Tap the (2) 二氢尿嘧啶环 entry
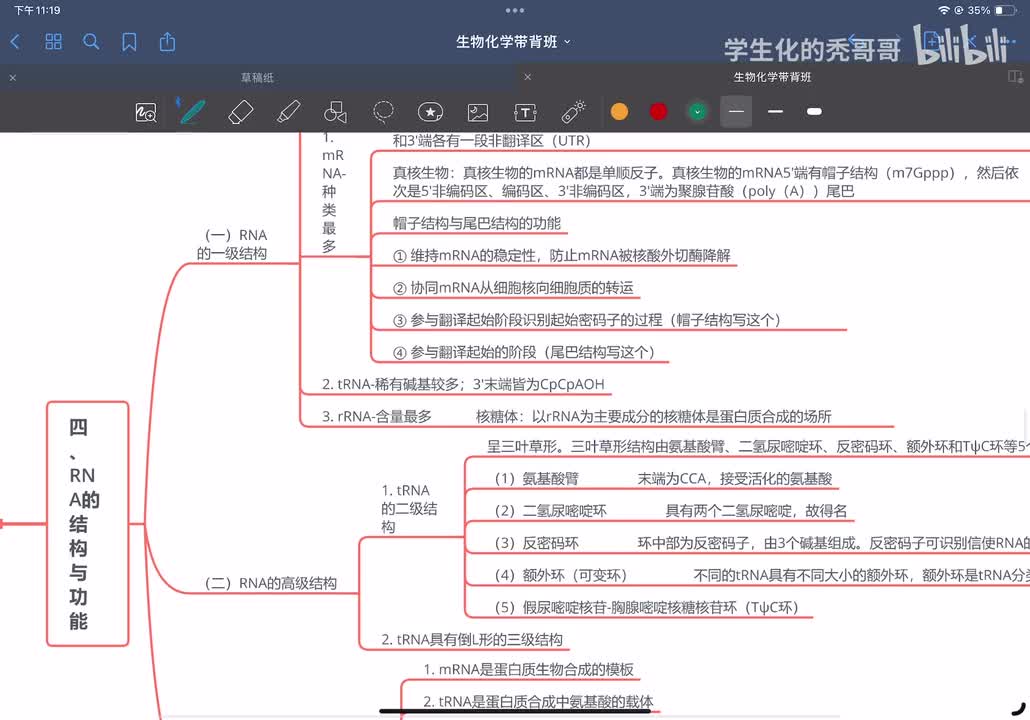The image size is (1030, 720). pyautogui.click(x=550, y=511)
